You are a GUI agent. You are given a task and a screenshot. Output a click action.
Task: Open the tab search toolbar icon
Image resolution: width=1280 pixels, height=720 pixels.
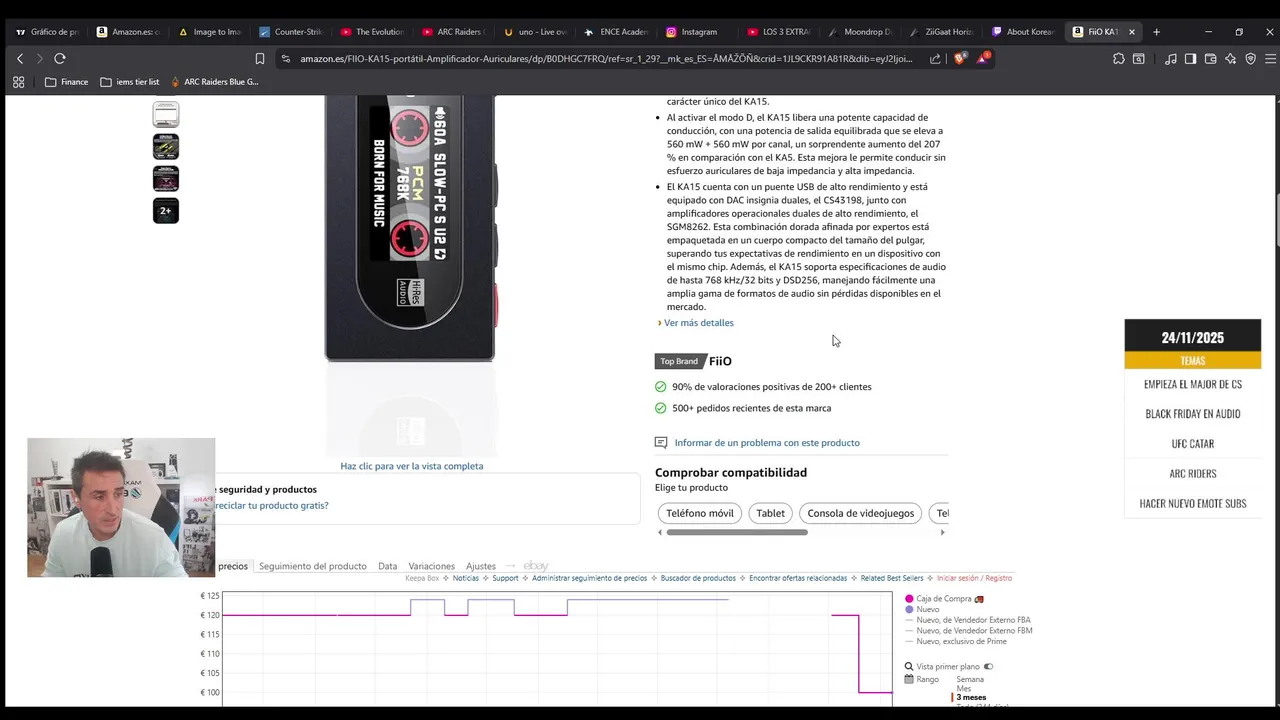[1138, 59]
